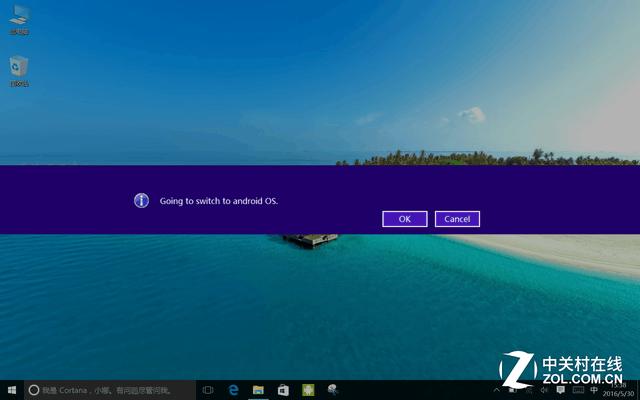Click the green Android switch taskbar icon
This screenshot has height=400, width=640.
pyautogui.click(x=308, y=389)
